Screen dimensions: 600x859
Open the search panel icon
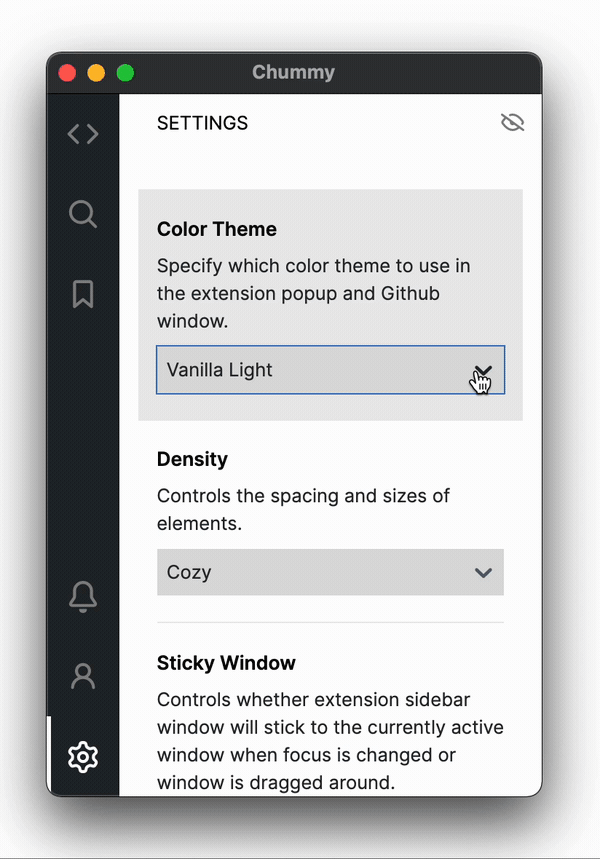coord(83,214)
